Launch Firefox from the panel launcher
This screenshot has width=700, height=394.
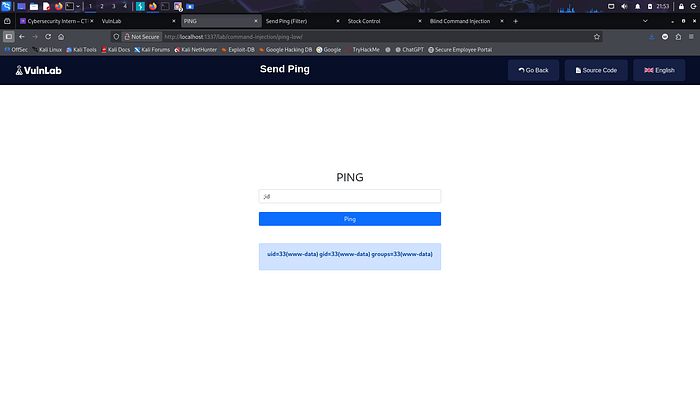(x=58, y=6)
